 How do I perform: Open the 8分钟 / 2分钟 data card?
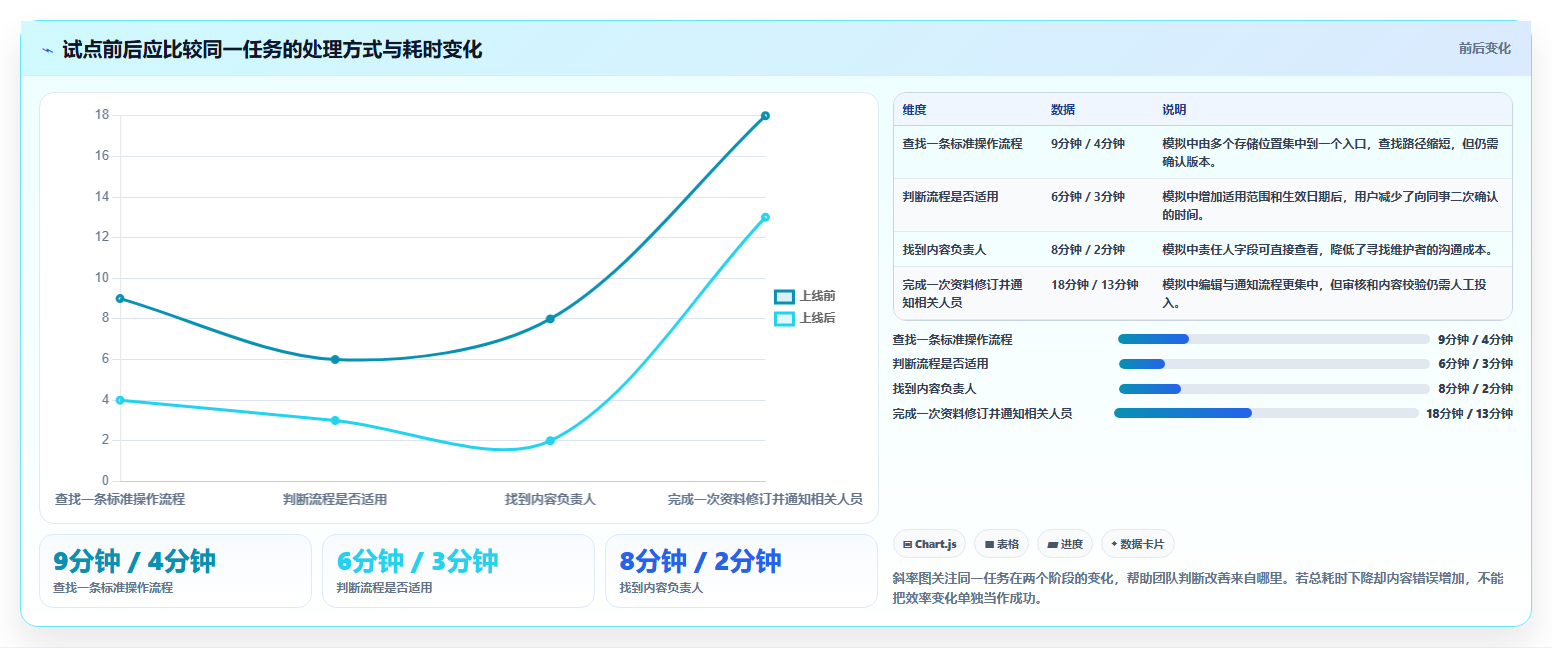741,571
